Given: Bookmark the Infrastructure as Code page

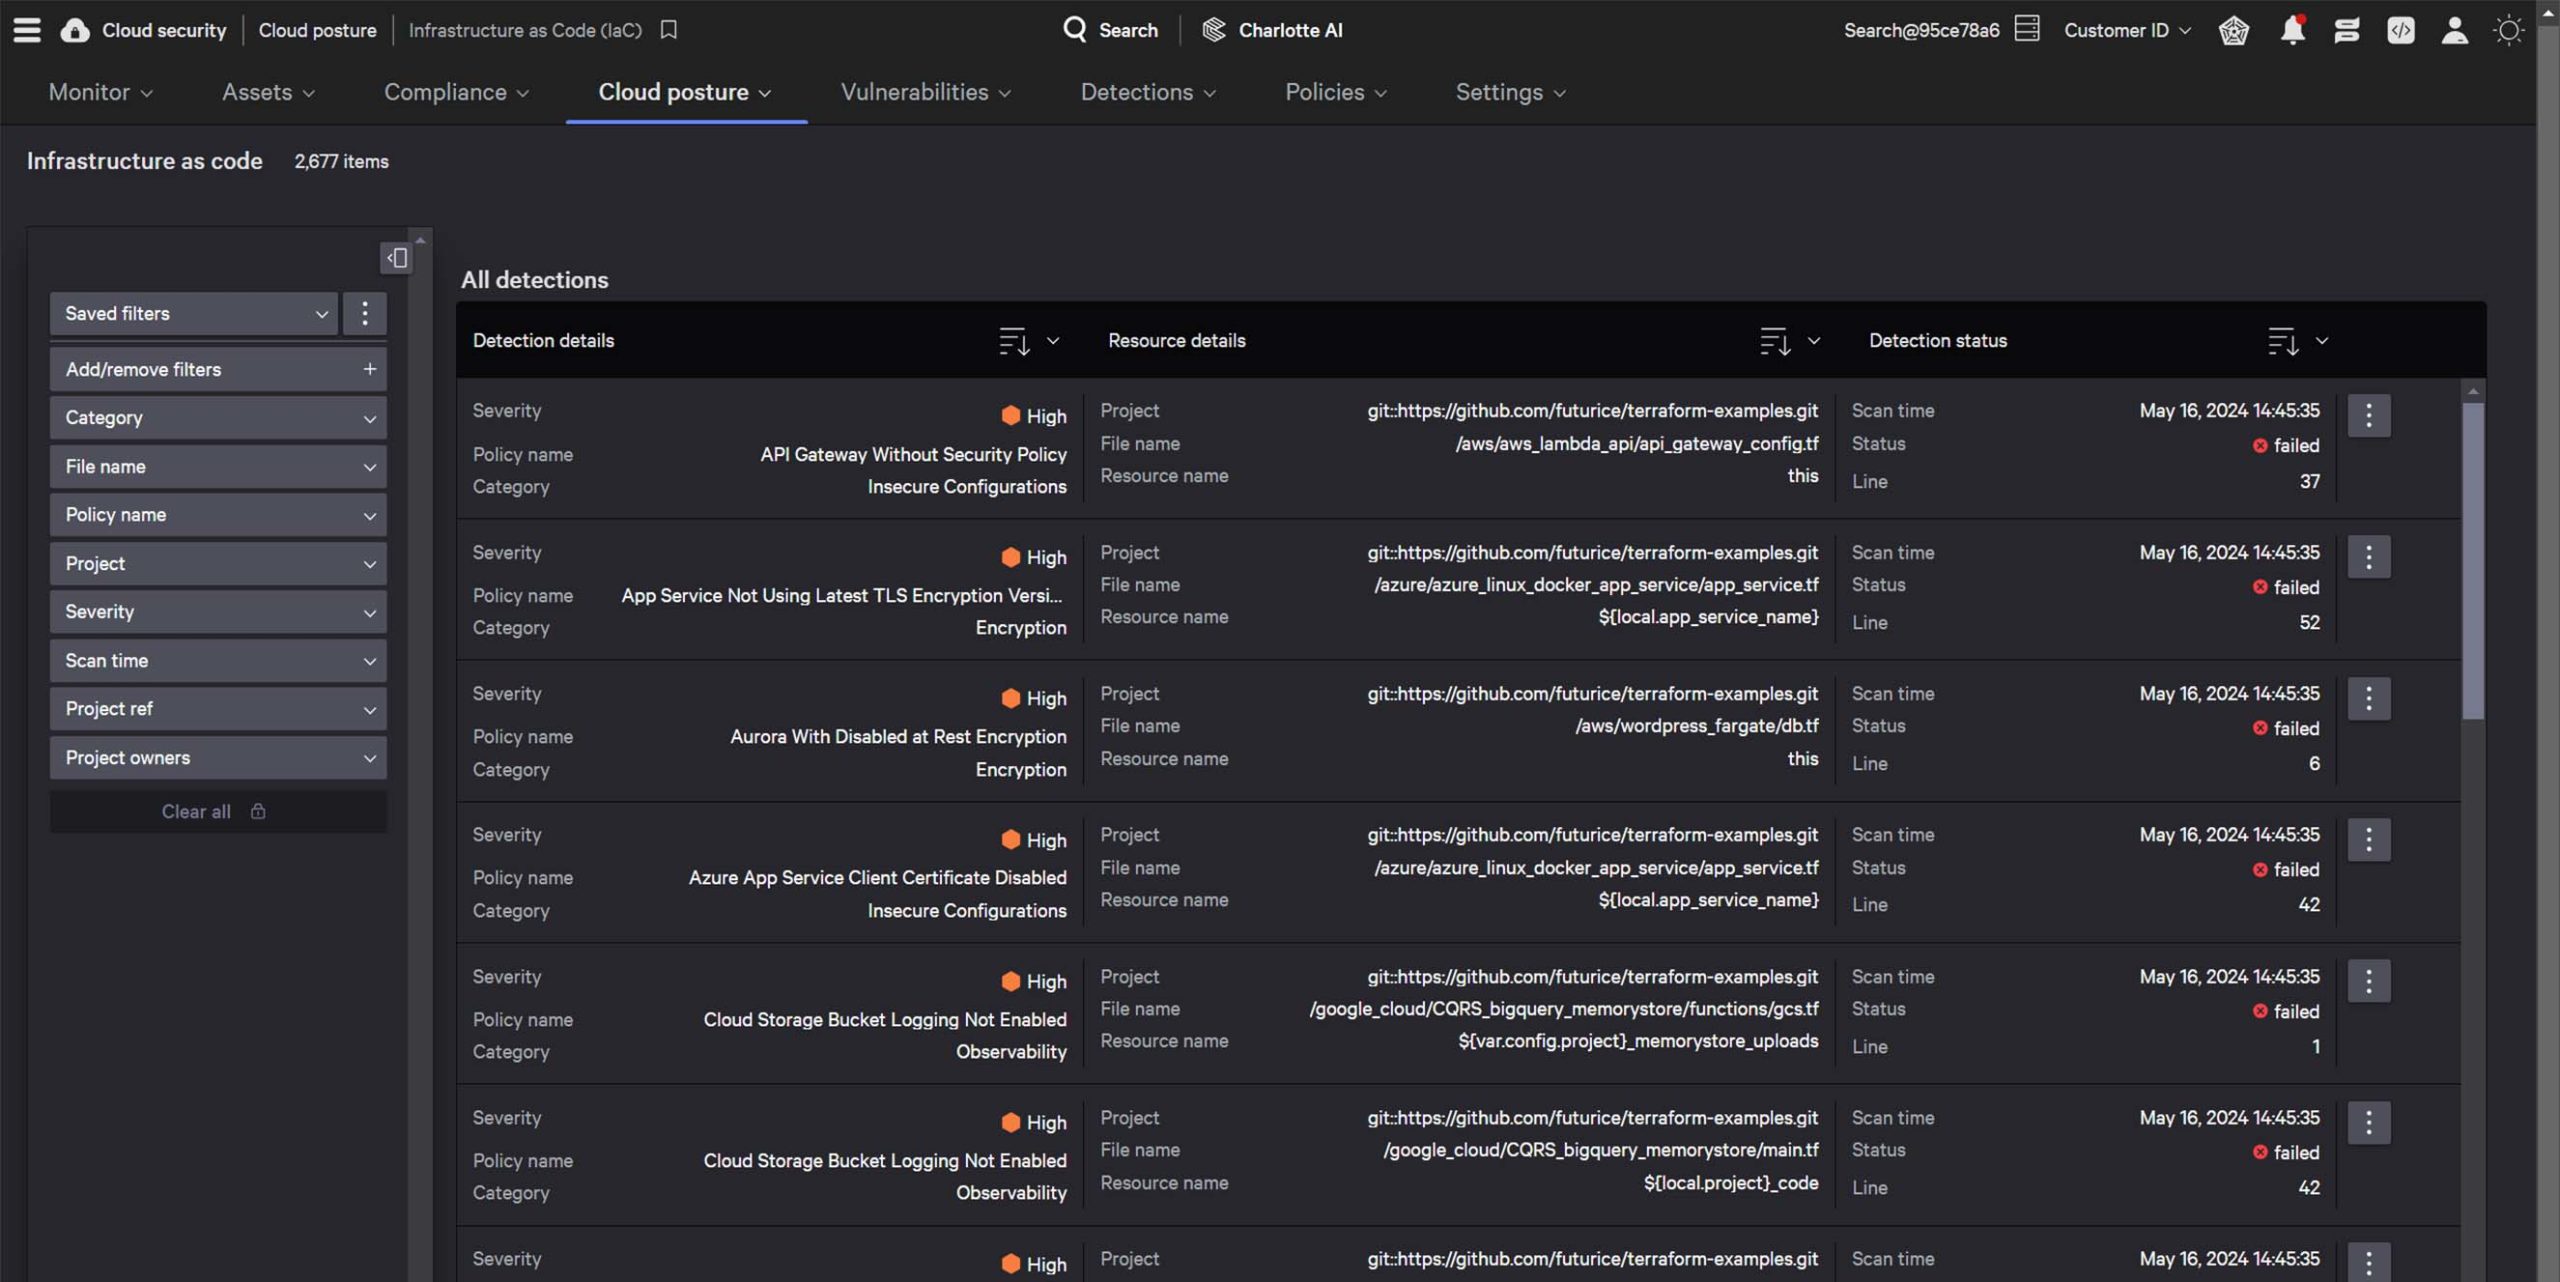Looking at the screenshot, I should [x=668, y=30].
